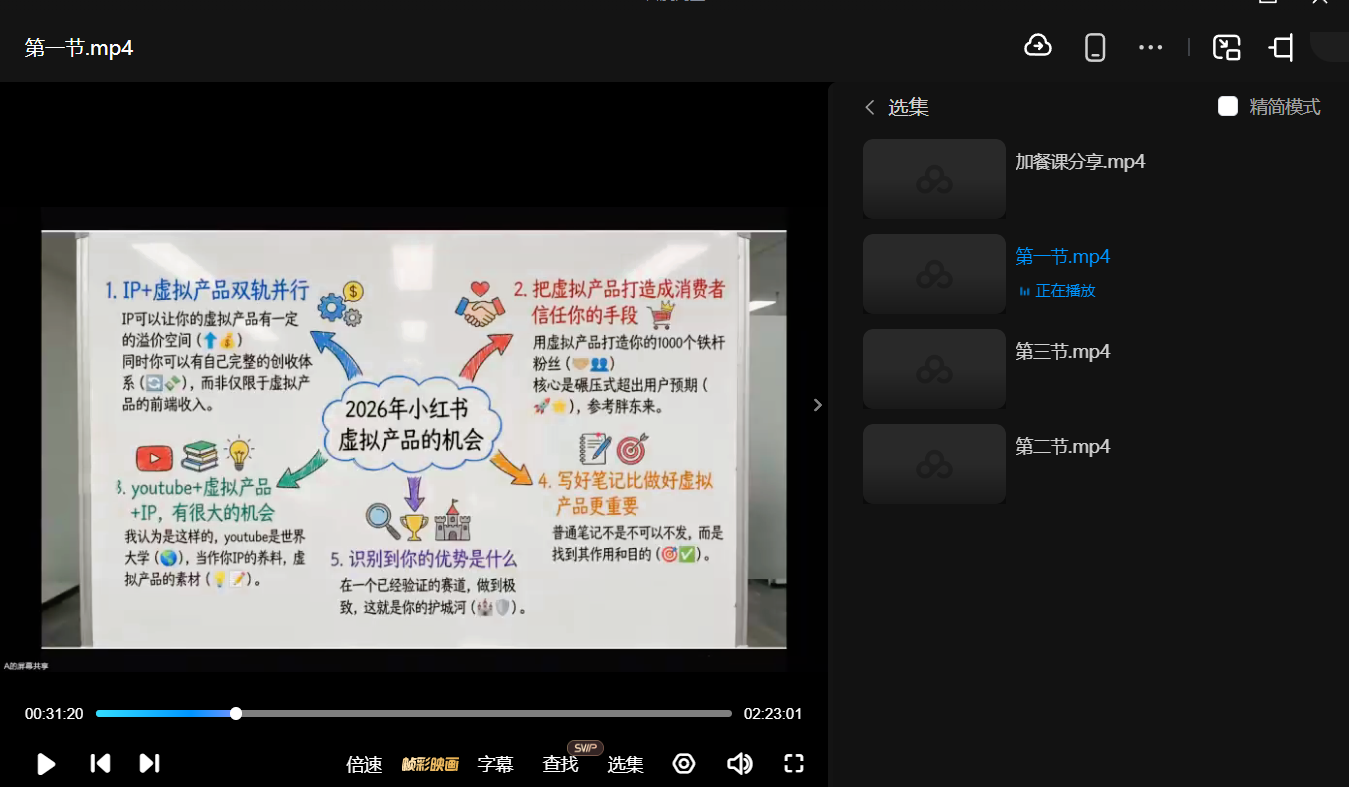
Task: Skip to the previous video
Action: 100,764
